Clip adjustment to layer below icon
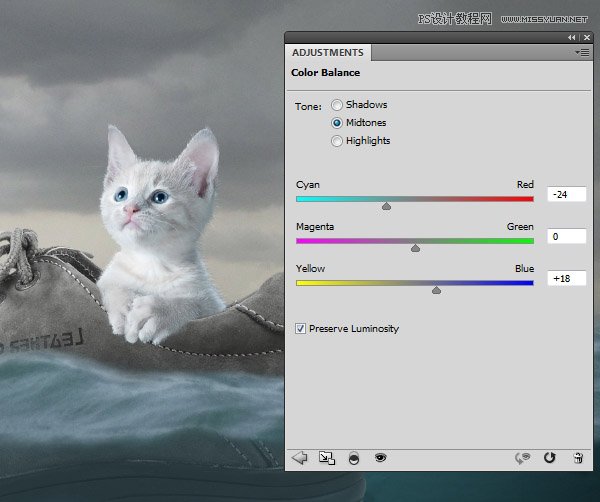Image resolution: width=600 pixels, height=502 pixels. click(x=353, y=457)
